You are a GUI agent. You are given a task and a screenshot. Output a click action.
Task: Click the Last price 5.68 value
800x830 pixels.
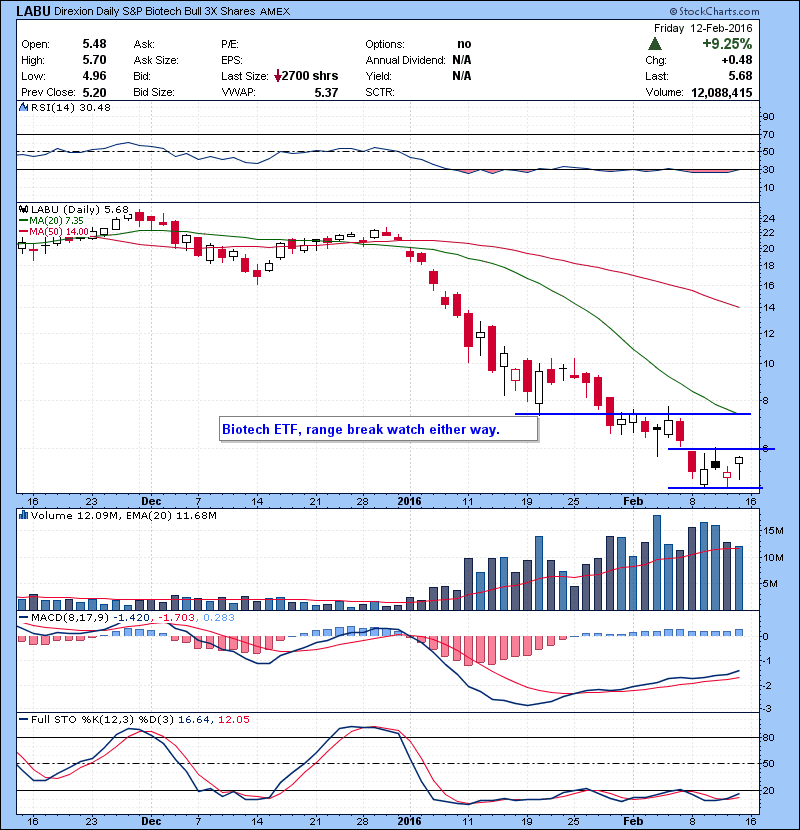[740, 76]
